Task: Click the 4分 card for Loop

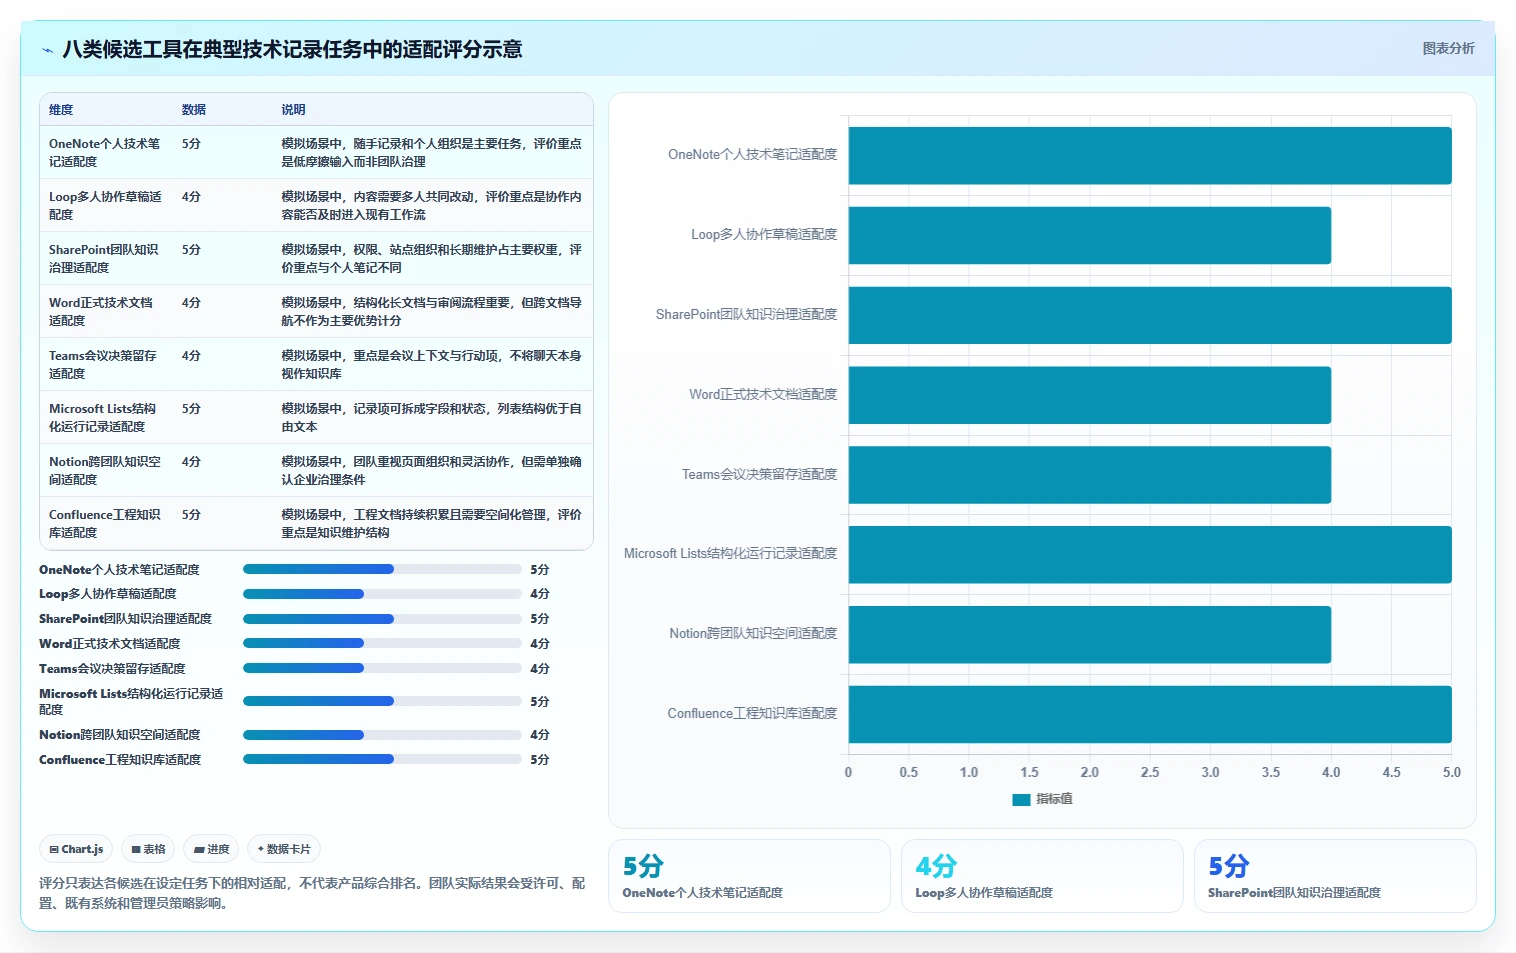Action: pos(1042,876)
